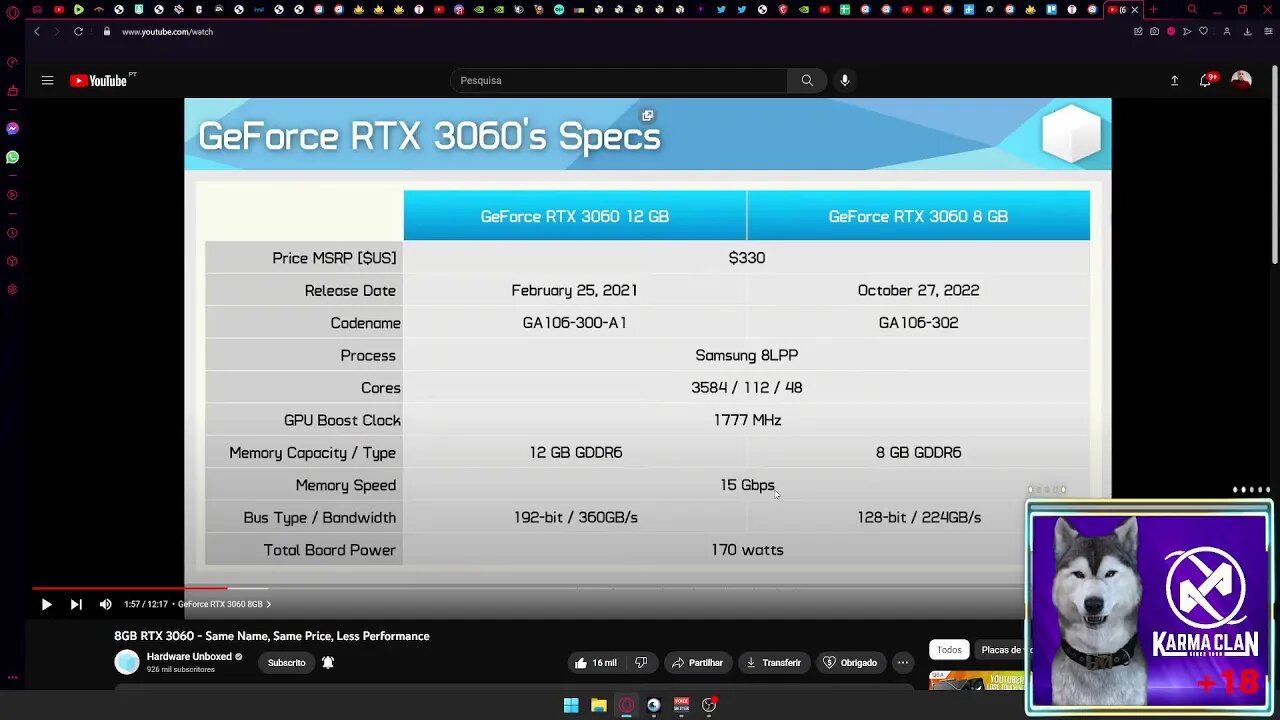Open Messenger in the sidebar
This screenshot has width=1280, height=720.
pos(12,128)
